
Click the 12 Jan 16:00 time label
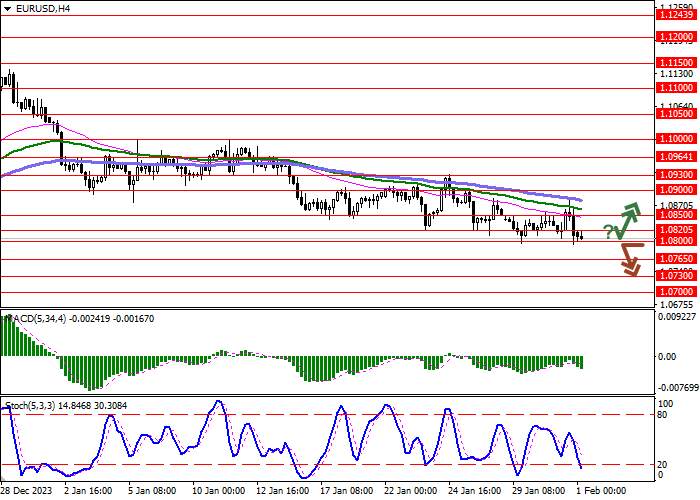(x=283, y=491)
